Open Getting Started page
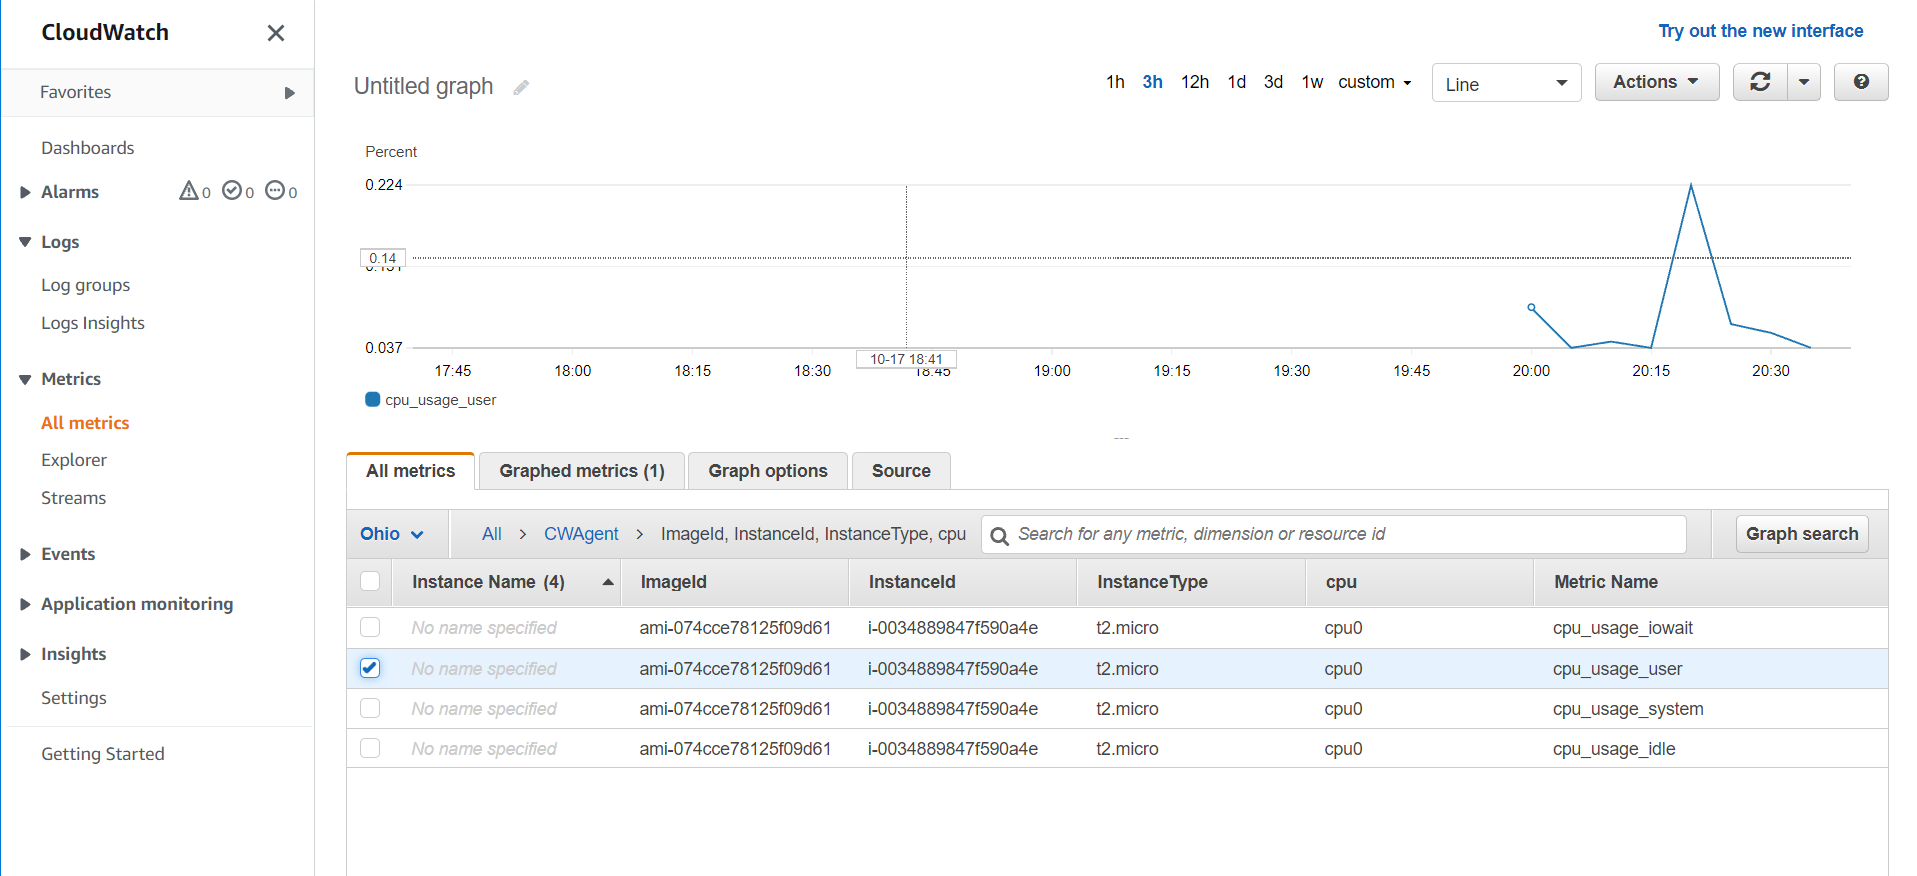The image size is (1917, 876). click(103, 754)
